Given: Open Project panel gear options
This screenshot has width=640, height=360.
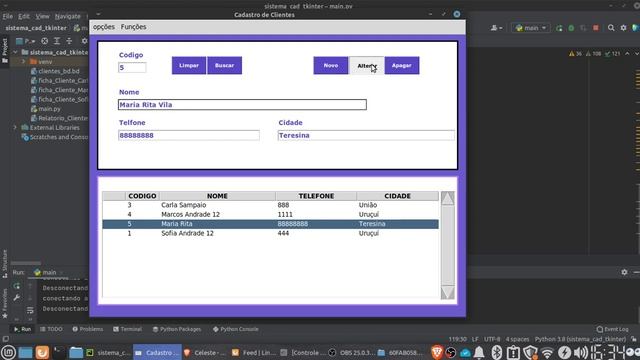Looking at the screenshot, I should point(84,41).
